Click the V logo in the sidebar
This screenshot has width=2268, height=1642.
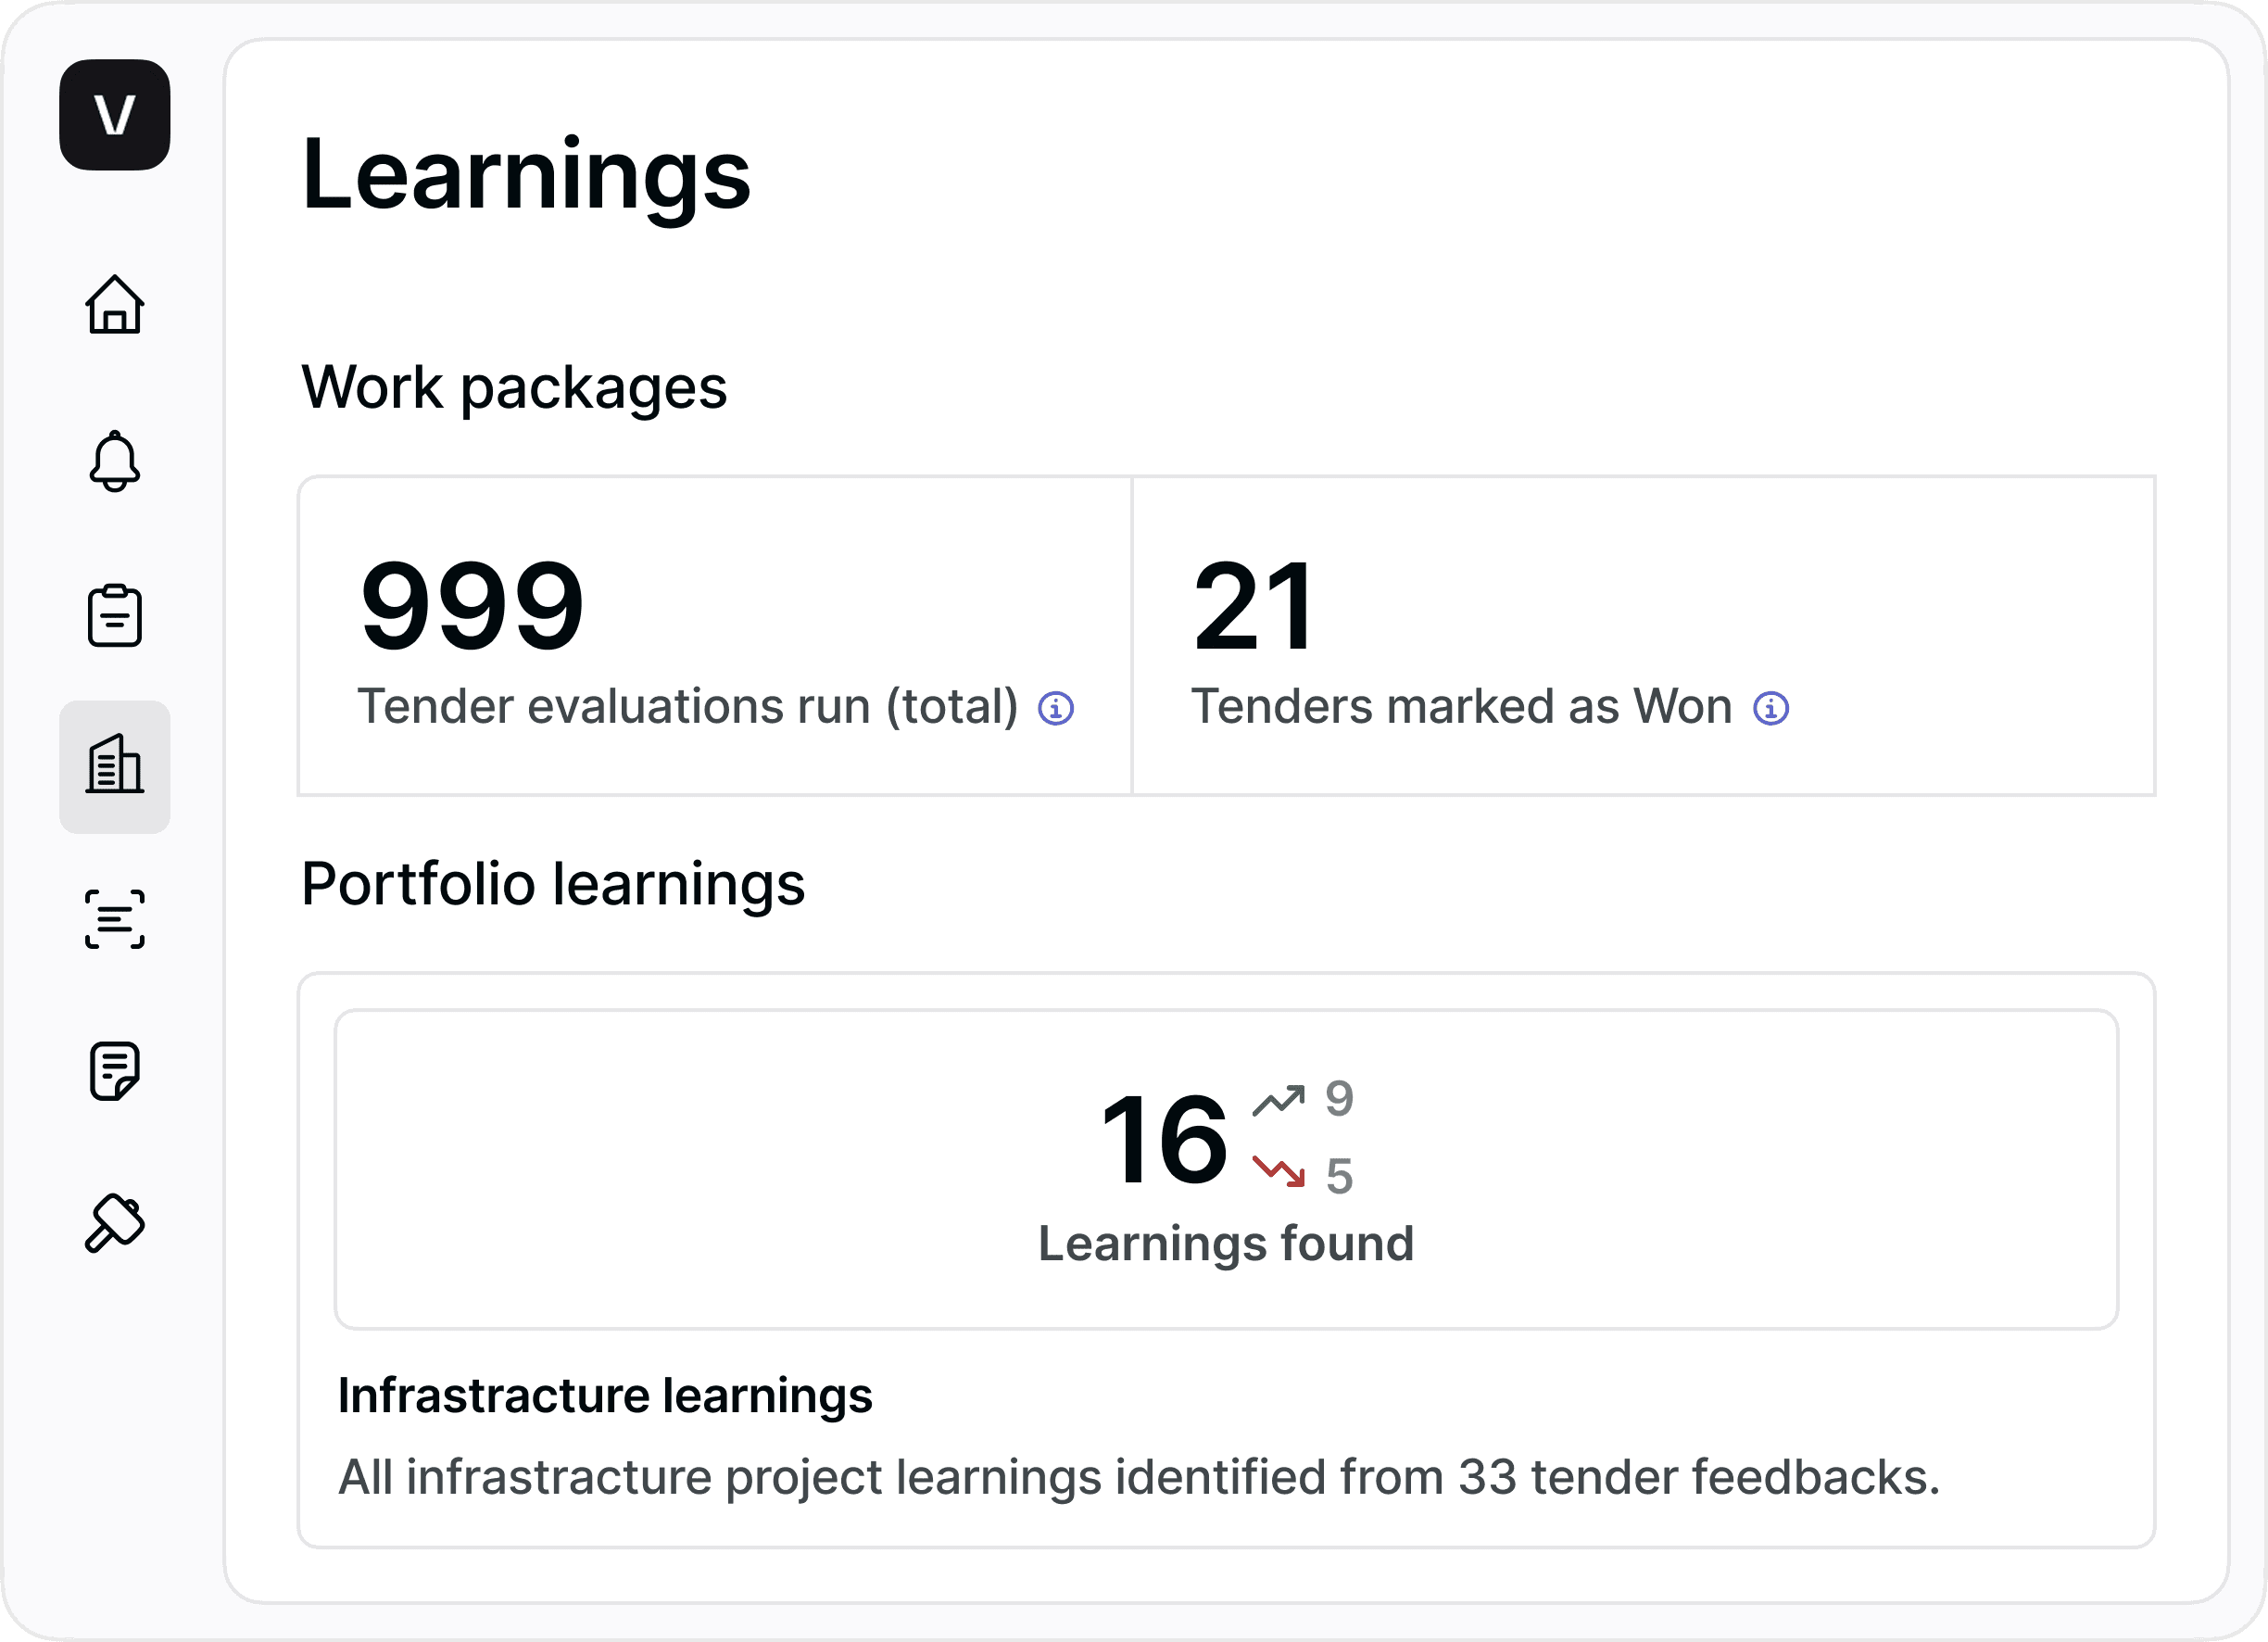coord(114,114)
